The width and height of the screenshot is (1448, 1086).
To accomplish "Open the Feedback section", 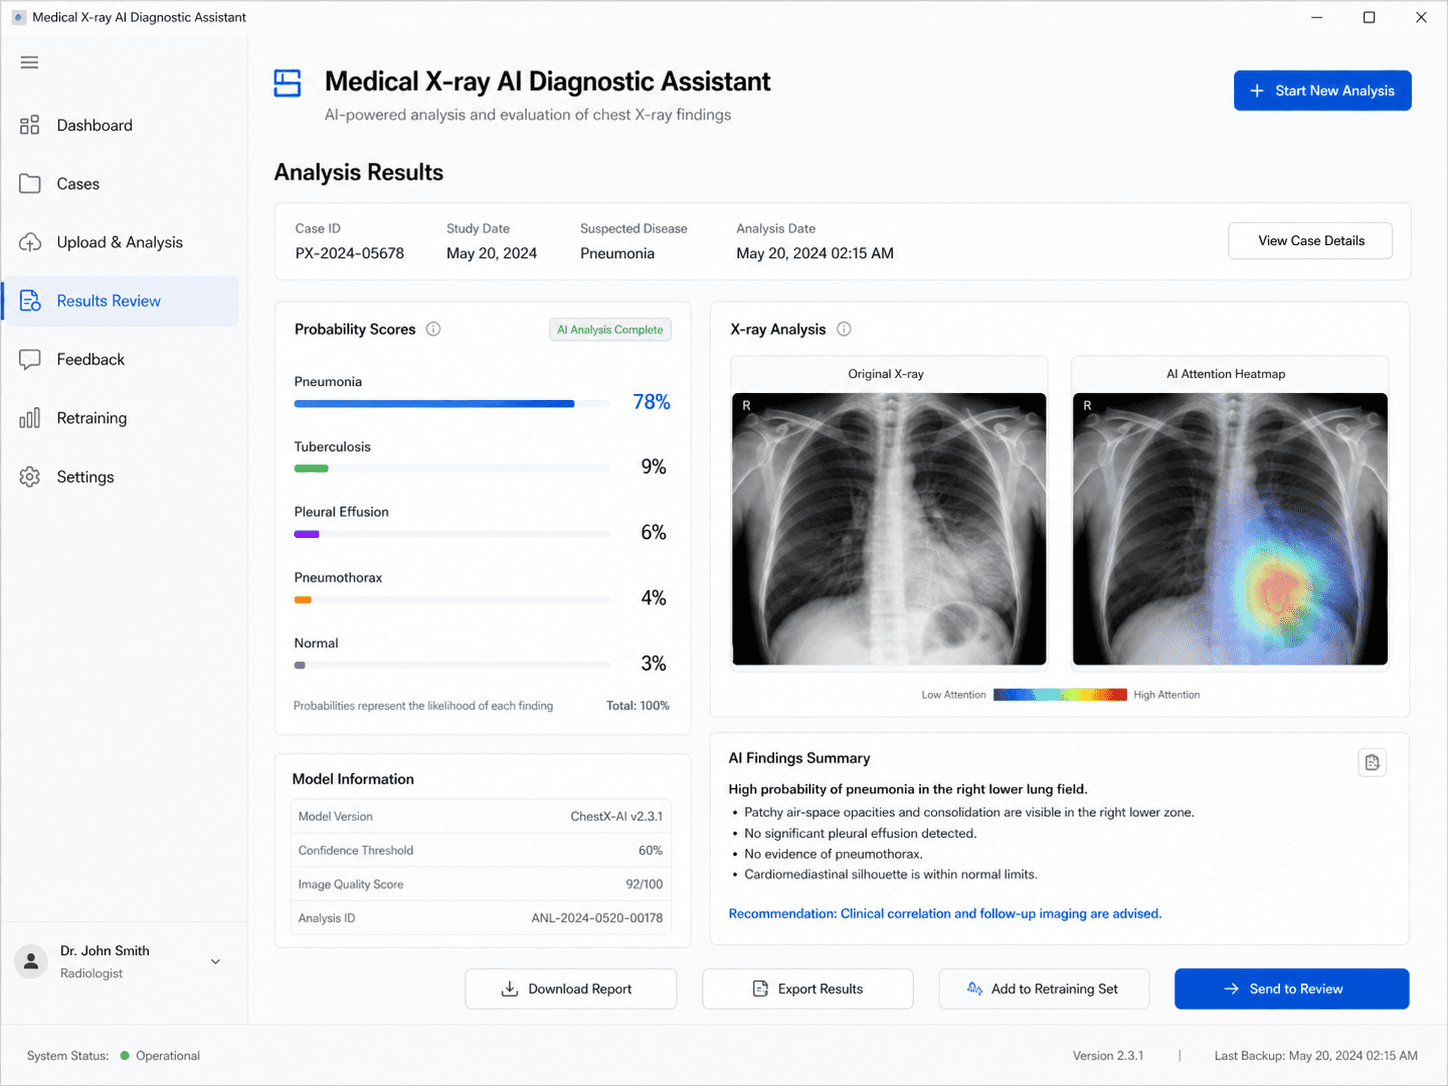I will point(121,360).
